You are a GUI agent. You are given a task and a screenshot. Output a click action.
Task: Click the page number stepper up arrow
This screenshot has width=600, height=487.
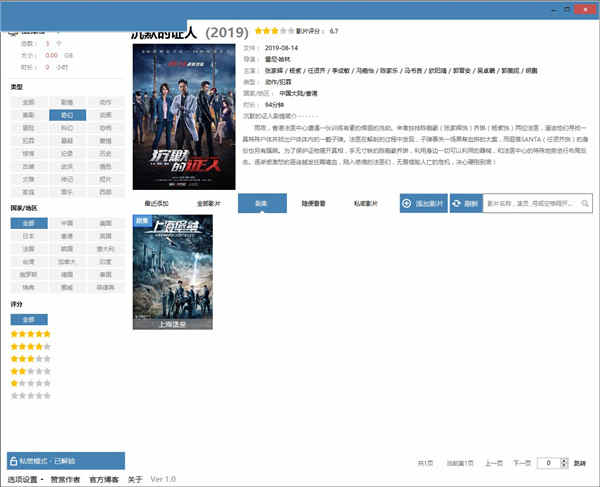tap(564, 460)
